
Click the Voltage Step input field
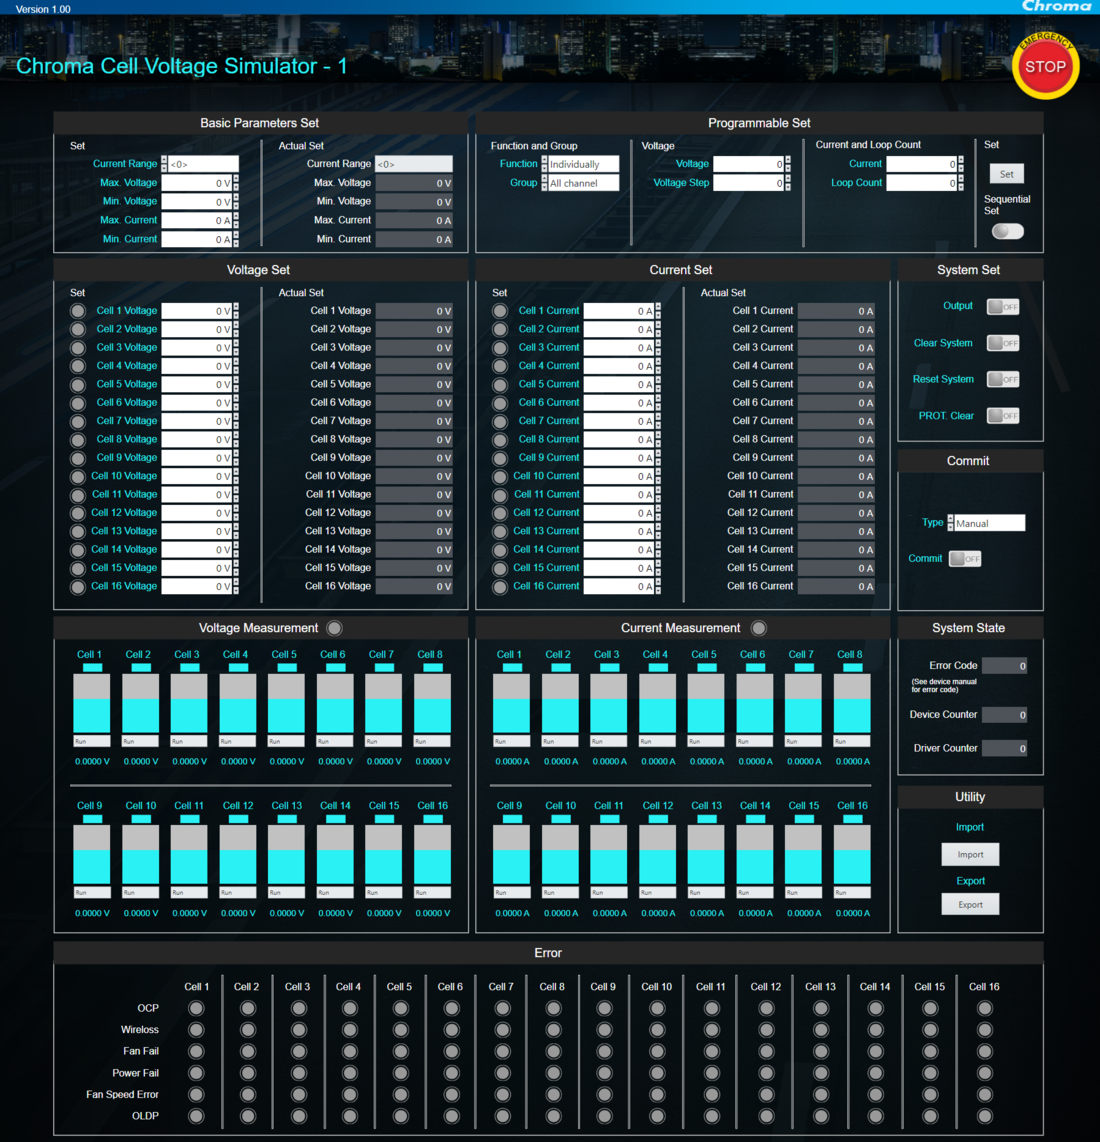pyautogui.click(x=748, y=183)
